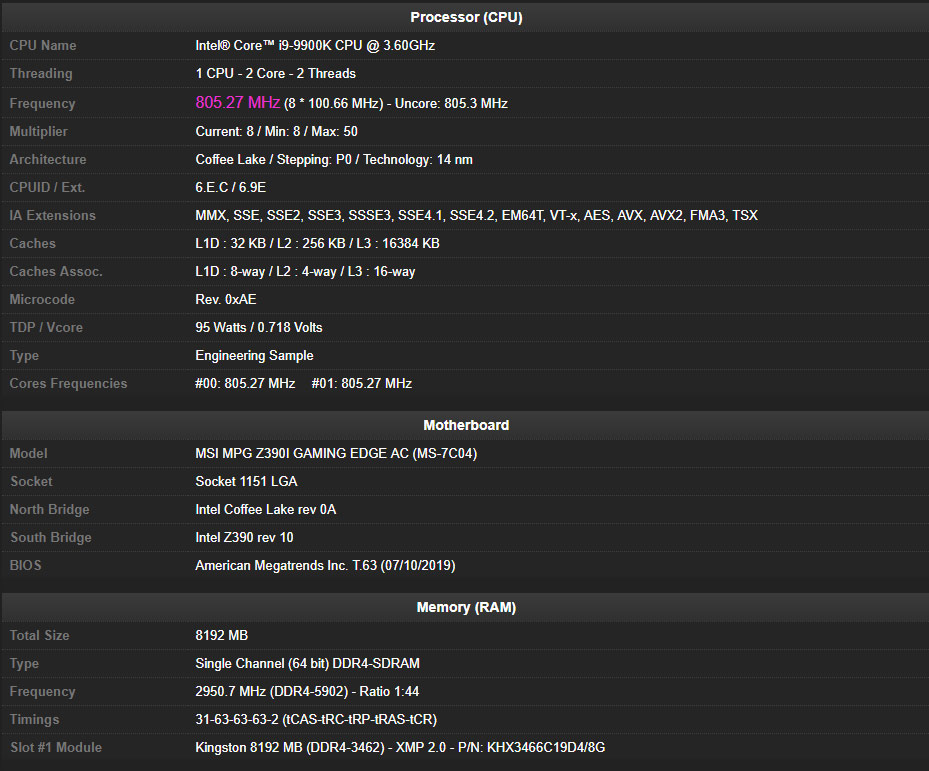Click the Uncore: 805.3 MHz text
Viewport: 929px width, 771px height.
pos(451,103)
